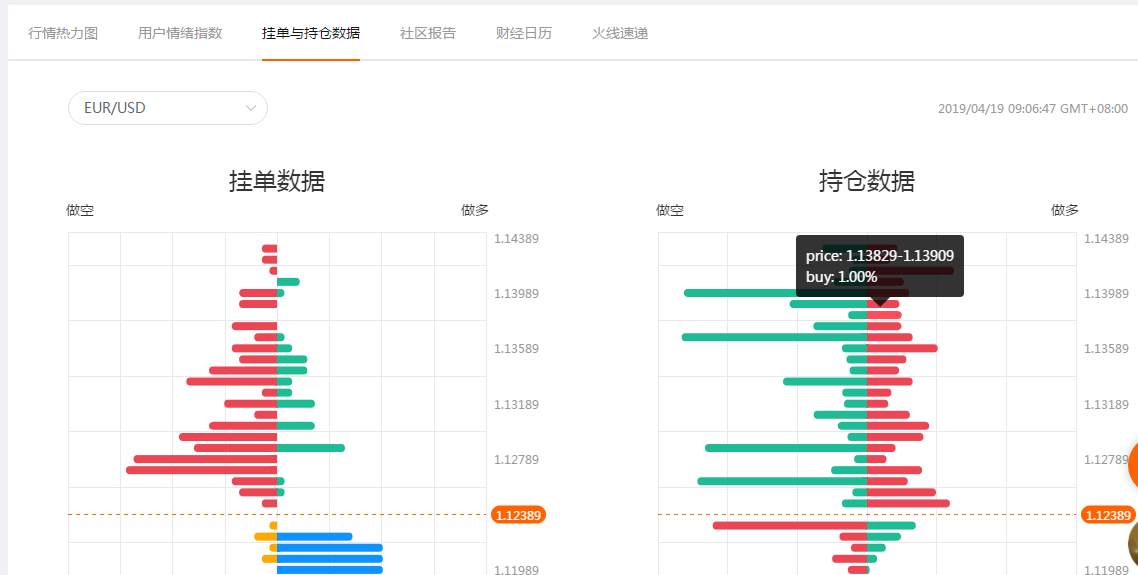The width and height of the screenshot is (1138, 575).
Task: Click the price 1.13829-1.13909 tooltip
Action: [880, 266]
